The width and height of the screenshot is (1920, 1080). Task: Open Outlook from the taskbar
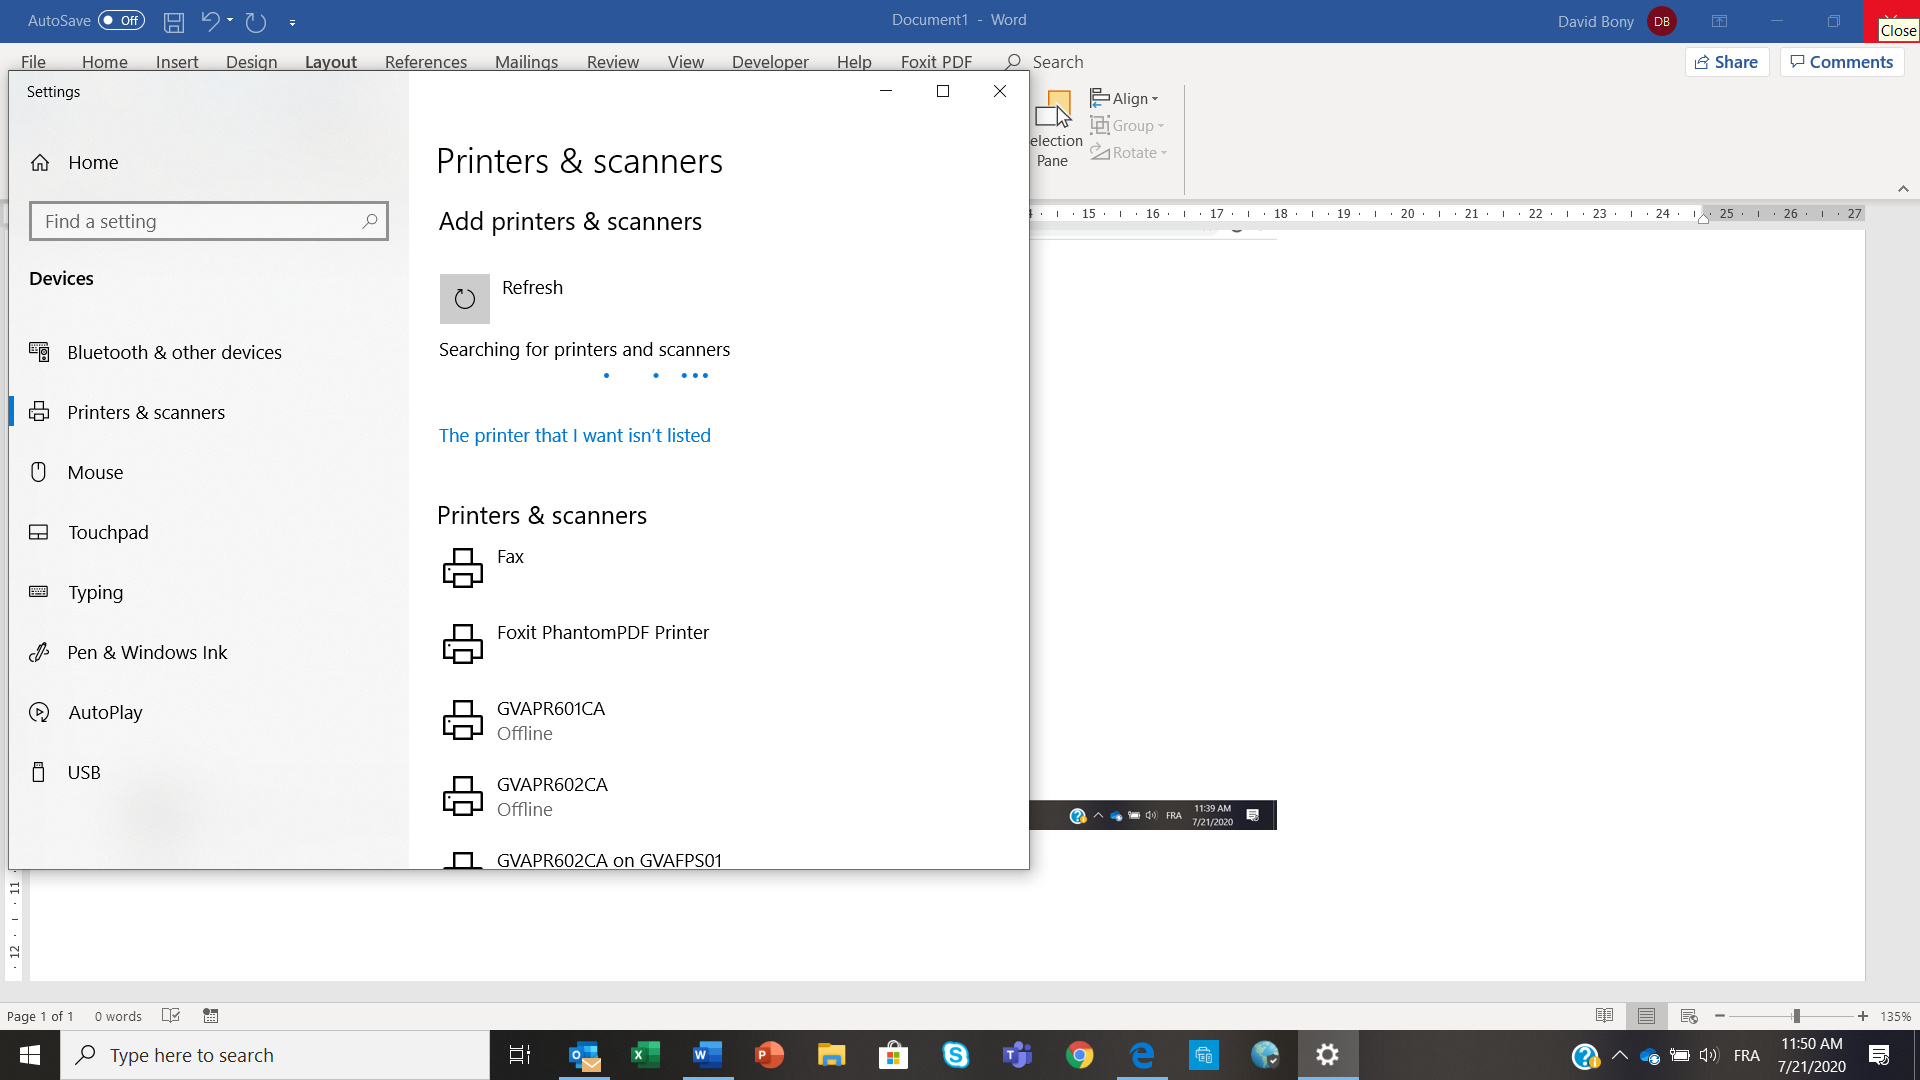[x=584, y=1055]
